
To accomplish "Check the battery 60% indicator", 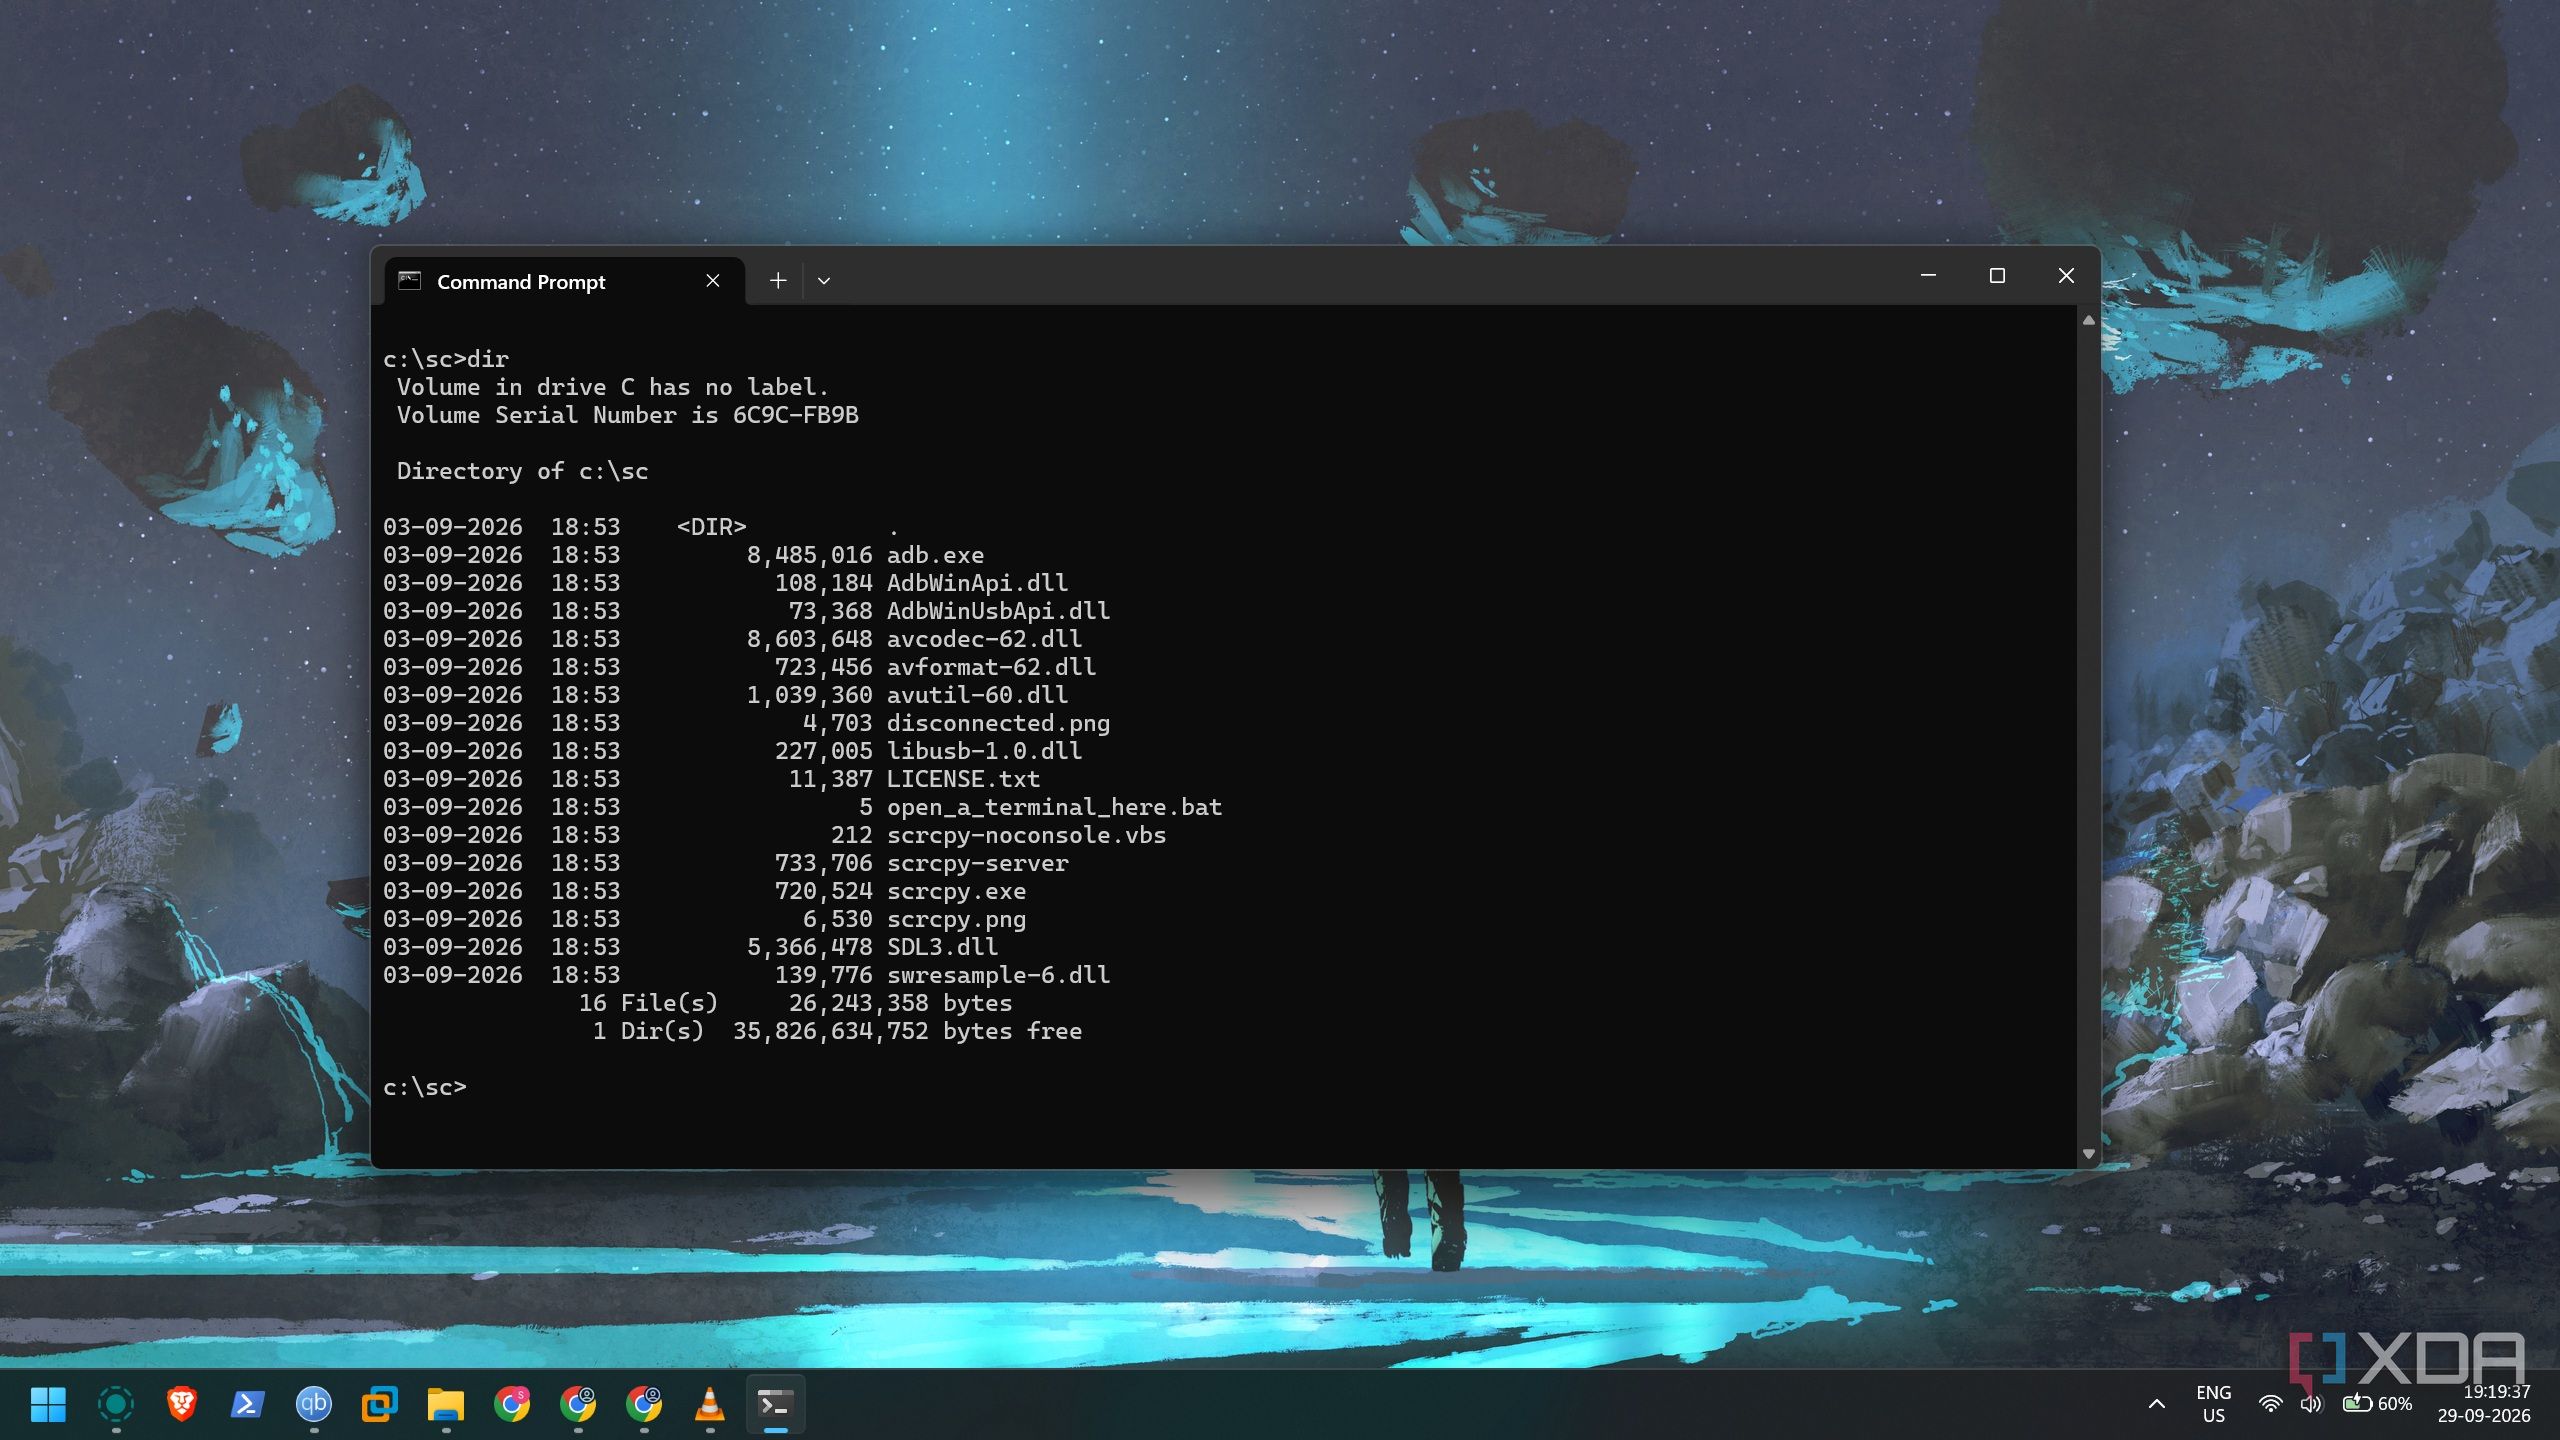I will click(x=2377, y=1404).
